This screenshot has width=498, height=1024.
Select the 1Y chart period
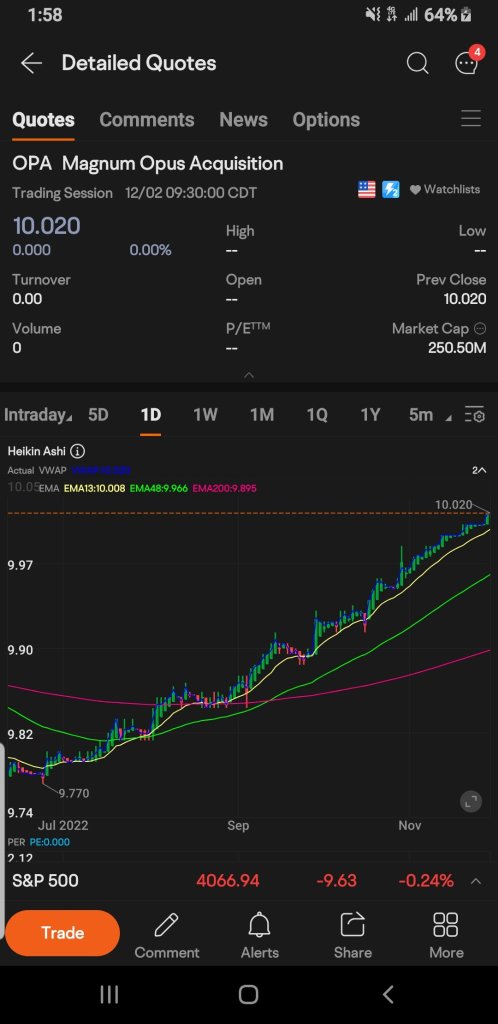click(x=370, y=415)
